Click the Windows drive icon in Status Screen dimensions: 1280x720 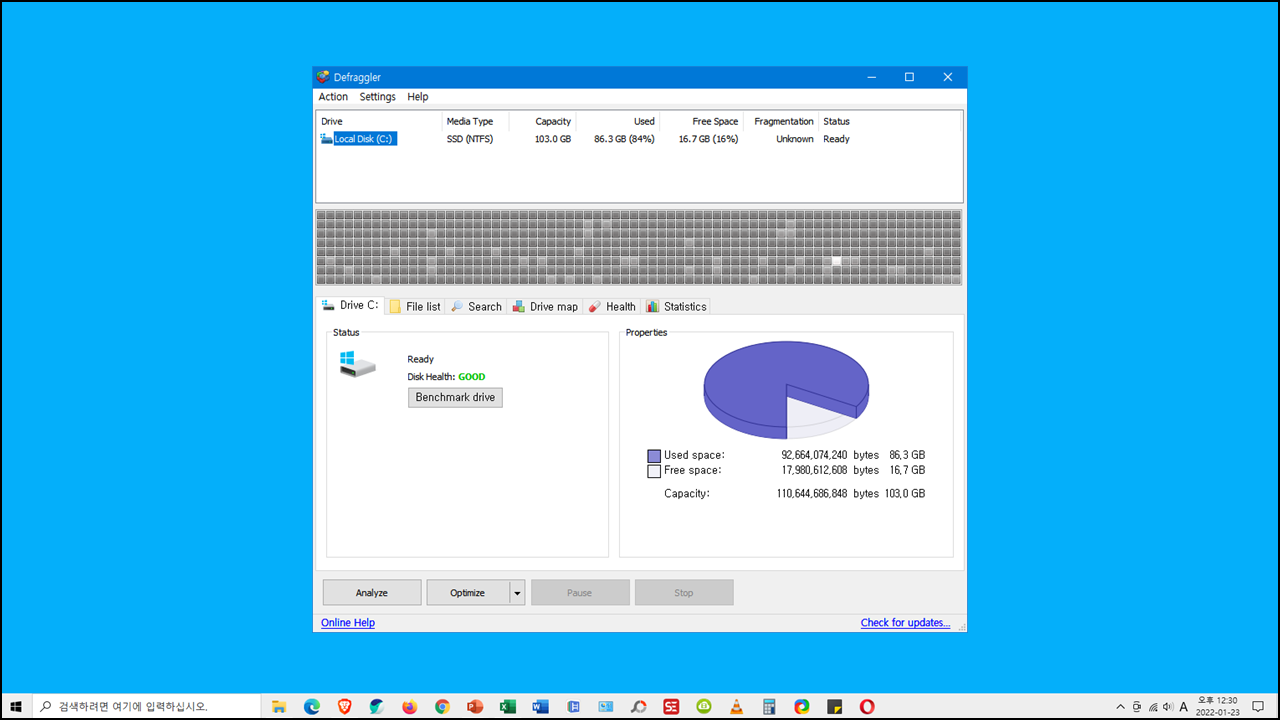(357, 363)
